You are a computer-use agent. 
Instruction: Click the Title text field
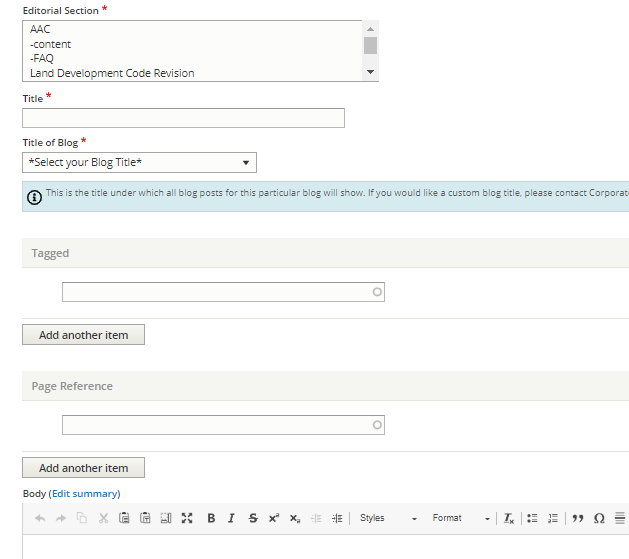point(183,118)
